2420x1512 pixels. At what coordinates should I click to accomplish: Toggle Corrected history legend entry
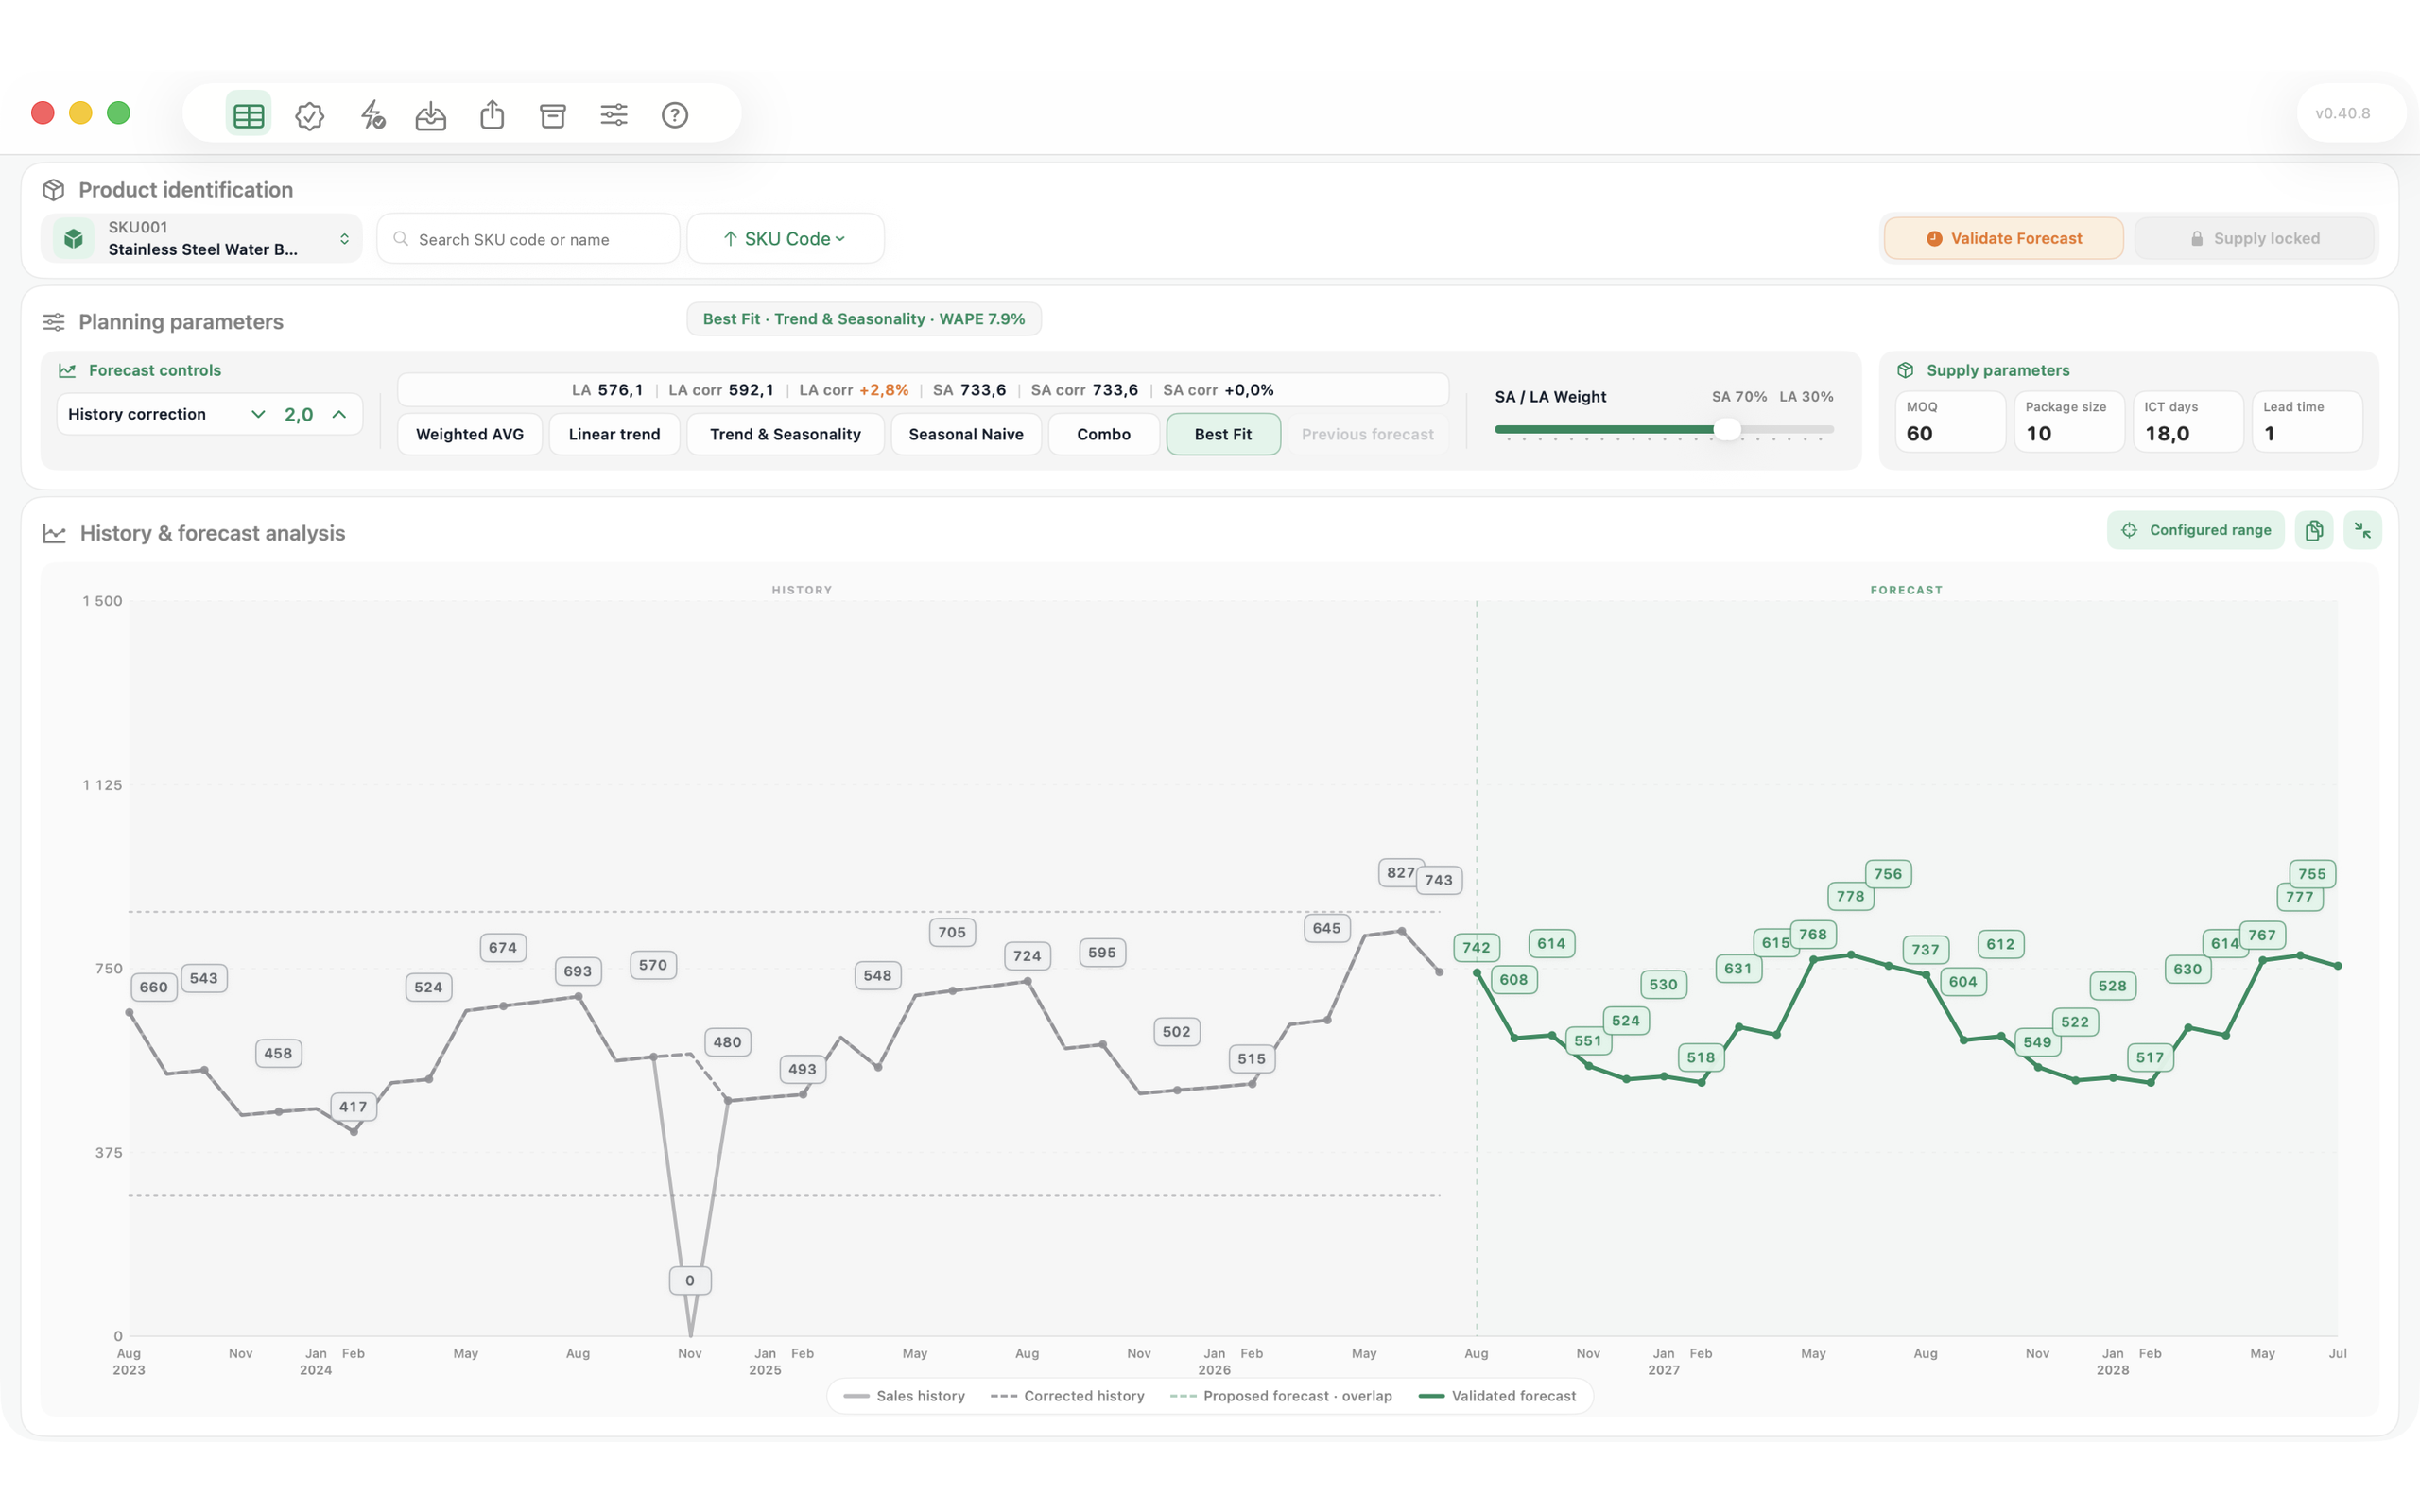[x=1067, y=1396]
